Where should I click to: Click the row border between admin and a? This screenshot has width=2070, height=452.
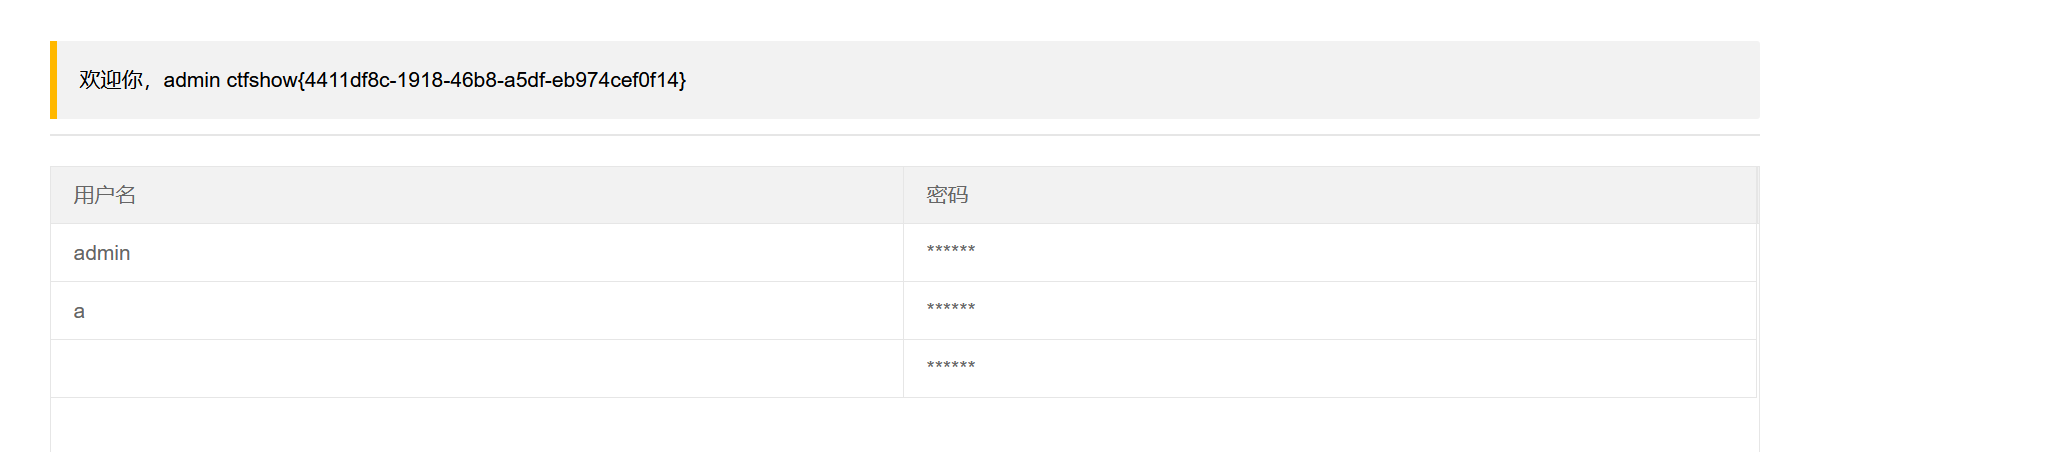pyautogui.click(x=476, y=282)
